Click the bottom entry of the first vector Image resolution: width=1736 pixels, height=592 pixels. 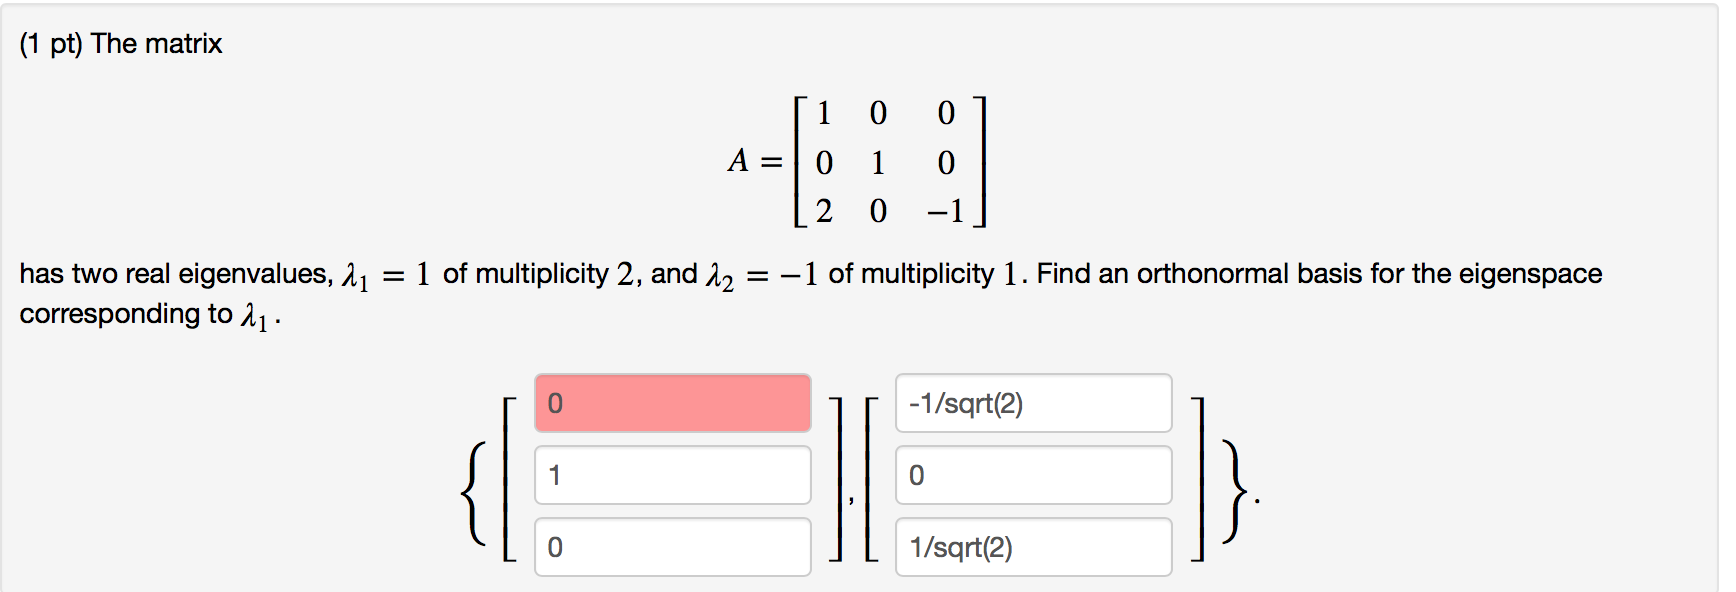(672, 547)
